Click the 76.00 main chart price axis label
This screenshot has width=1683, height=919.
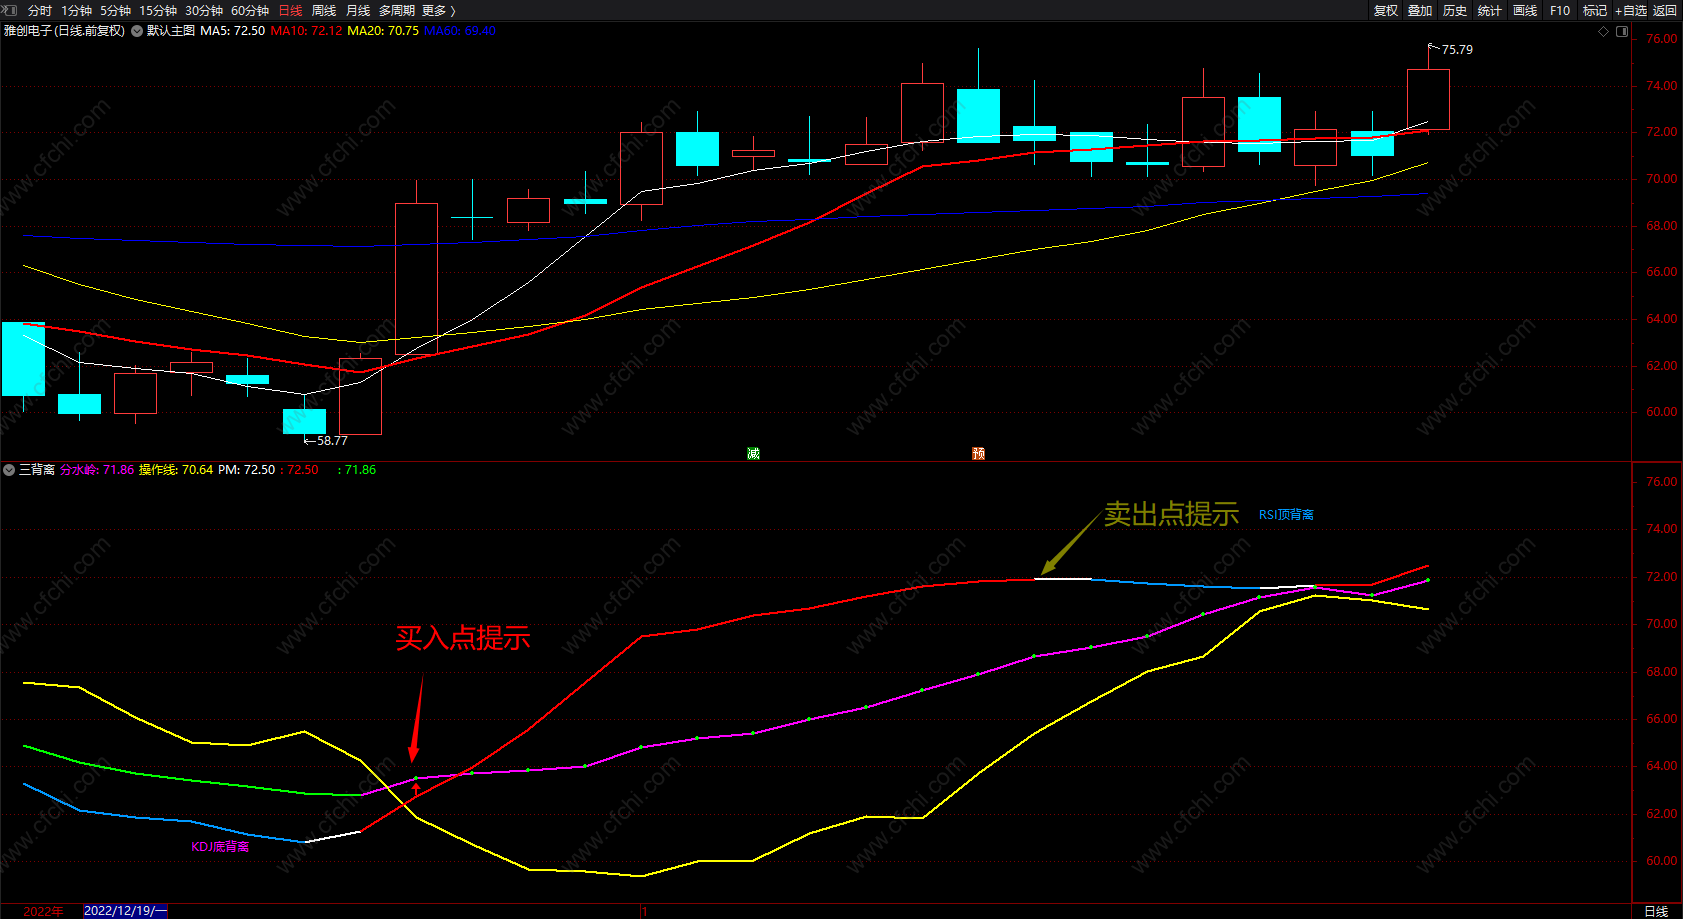coord(1662,39)
